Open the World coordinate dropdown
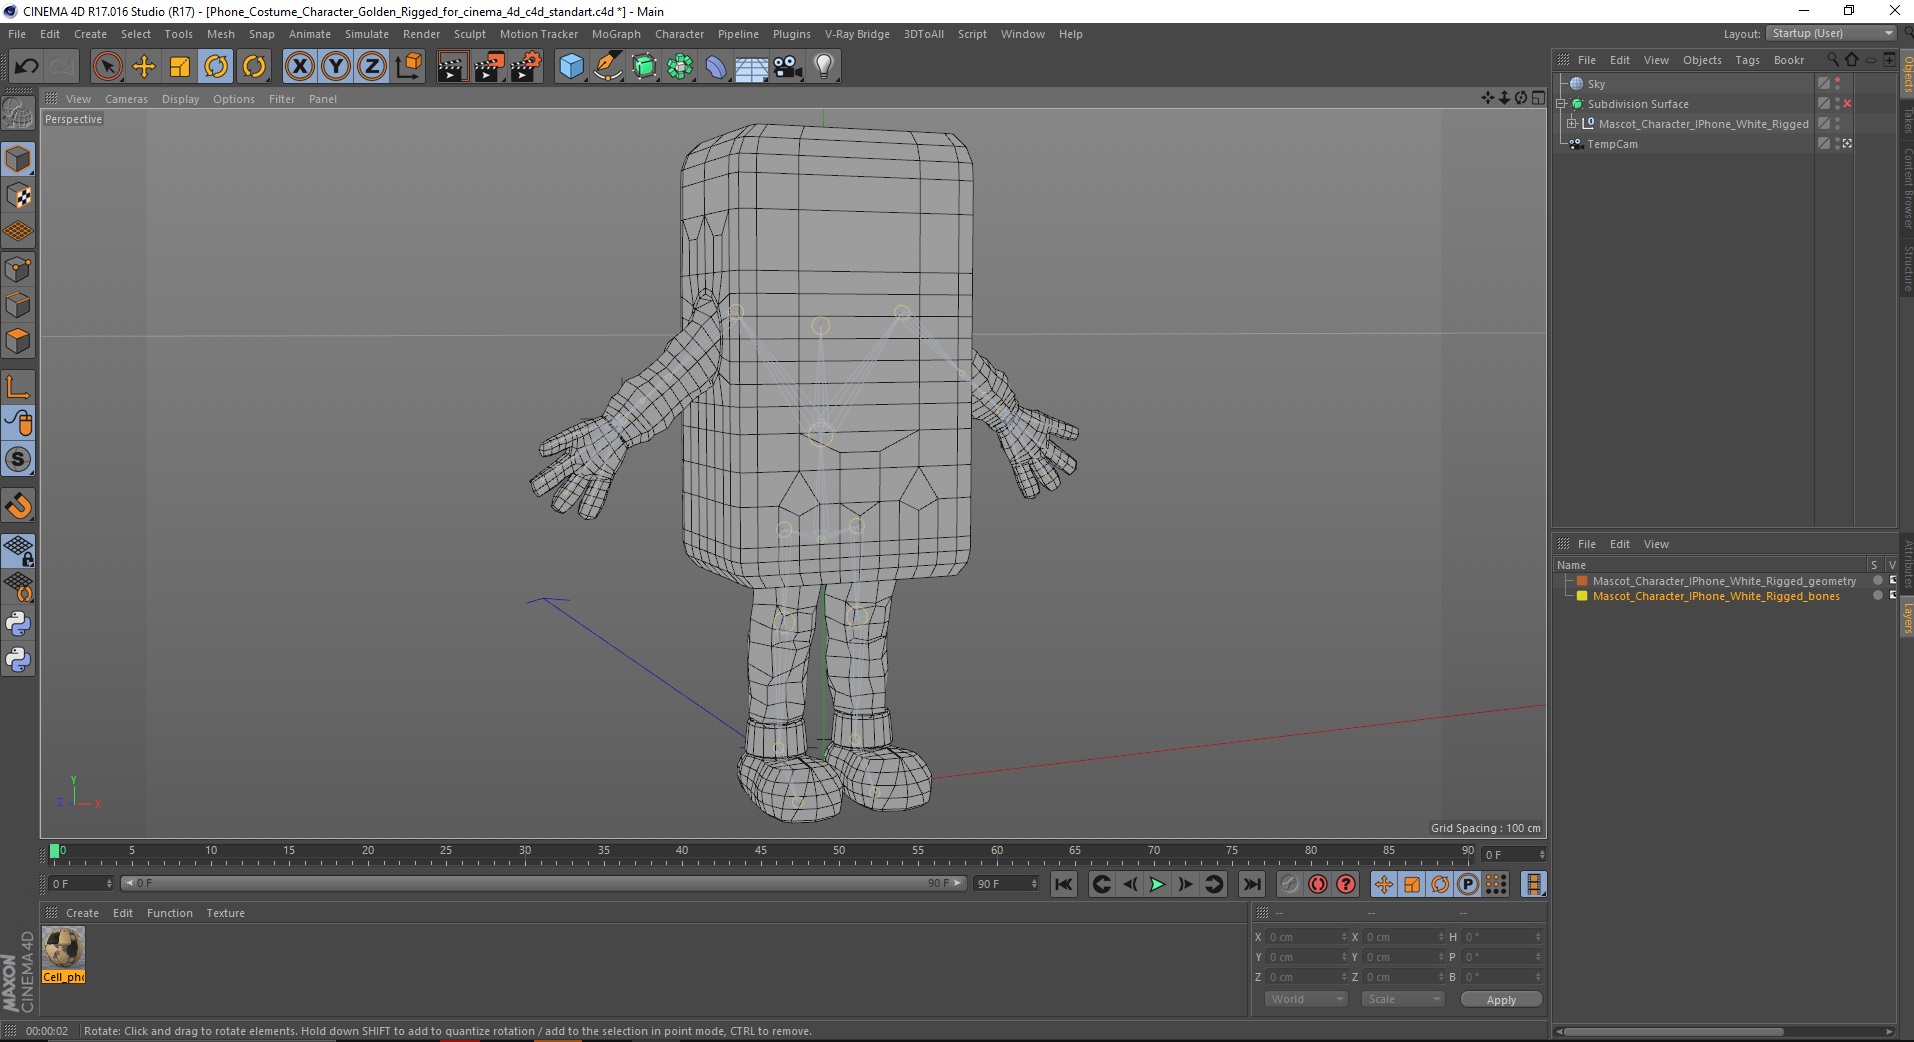This screenshot has height=1042, width=1914. (x=1306, y=999)
